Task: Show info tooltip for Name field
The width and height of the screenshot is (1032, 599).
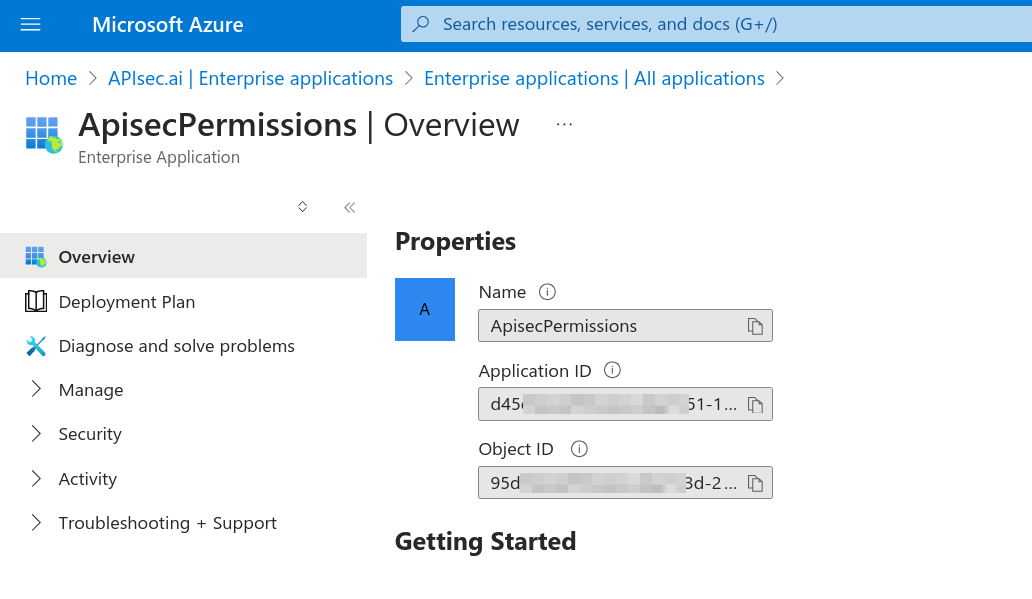Action: coord(547,292)
